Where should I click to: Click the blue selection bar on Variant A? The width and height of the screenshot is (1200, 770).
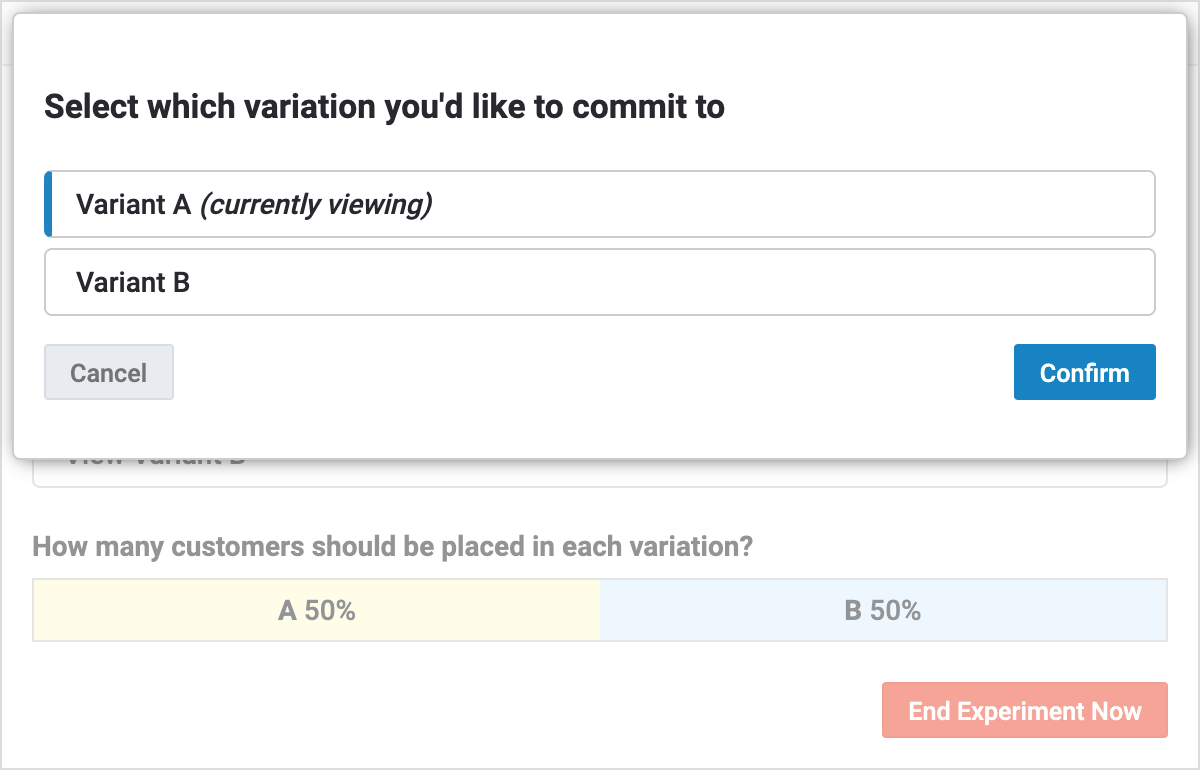[x=48, y=204]
